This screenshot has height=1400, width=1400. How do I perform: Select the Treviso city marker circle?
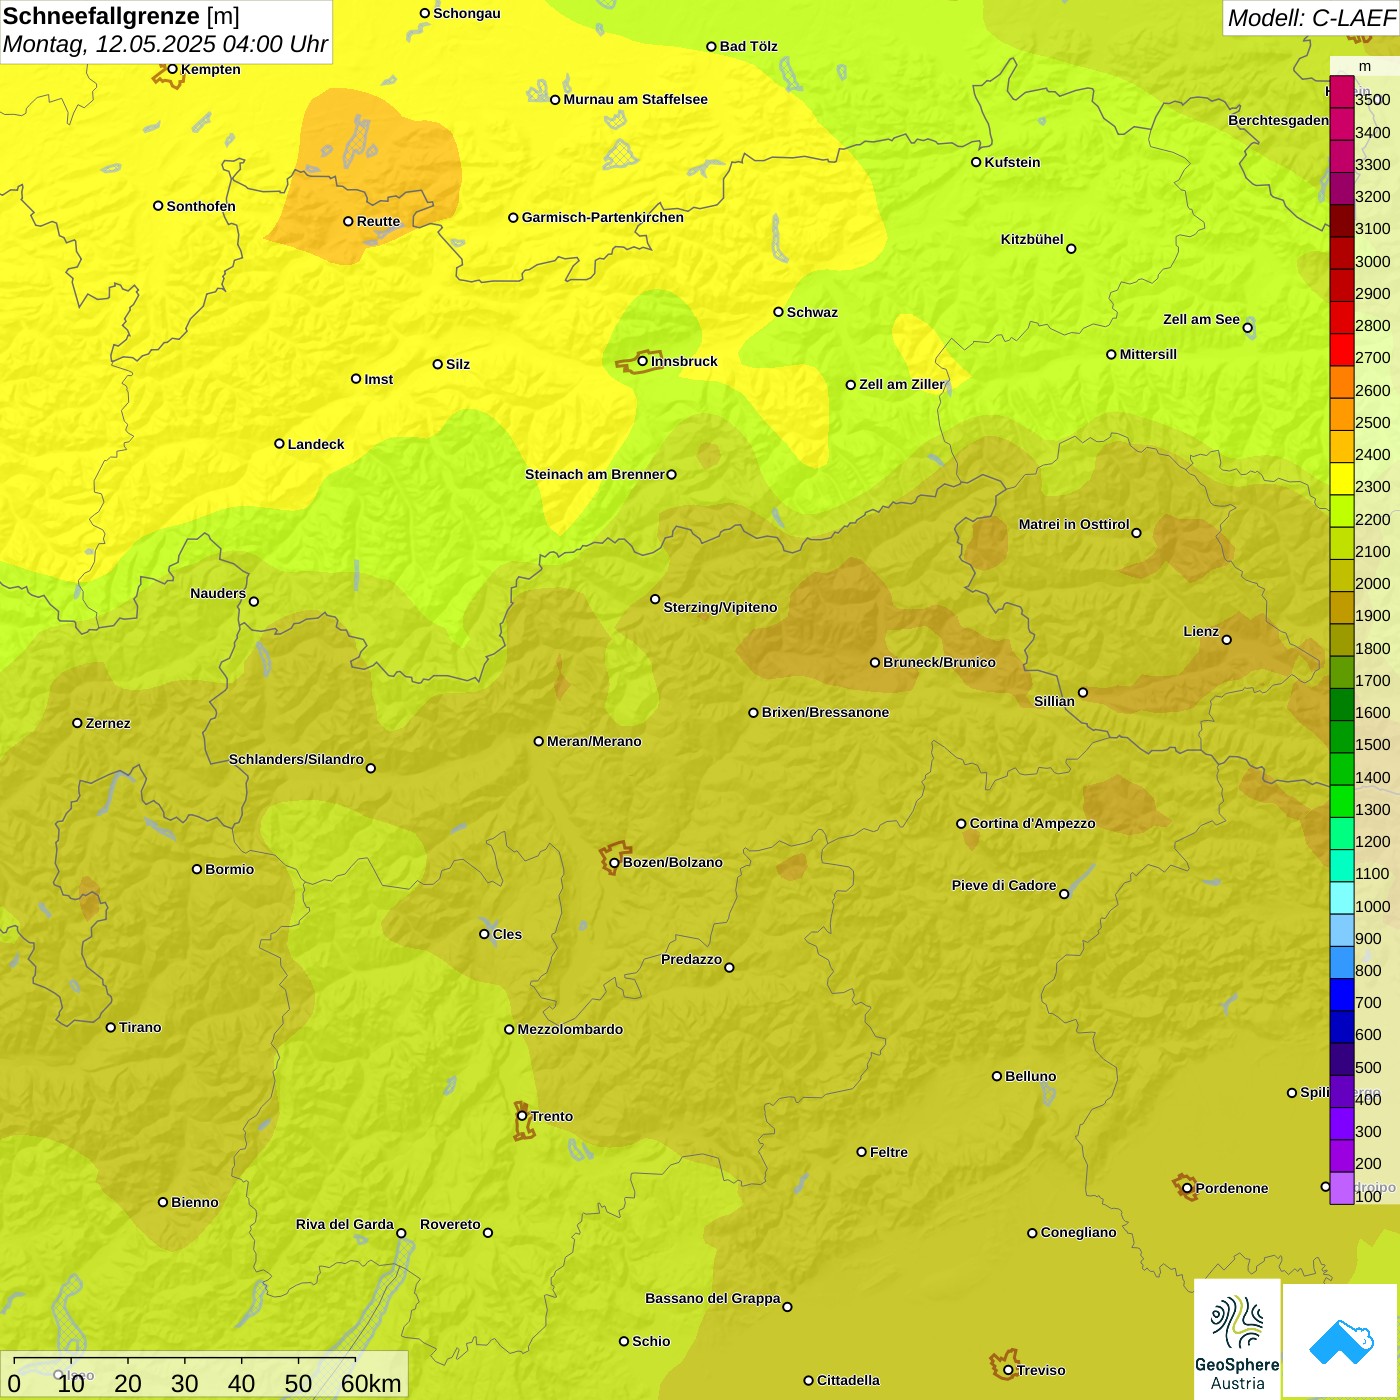click(x=1008, y=1370)
